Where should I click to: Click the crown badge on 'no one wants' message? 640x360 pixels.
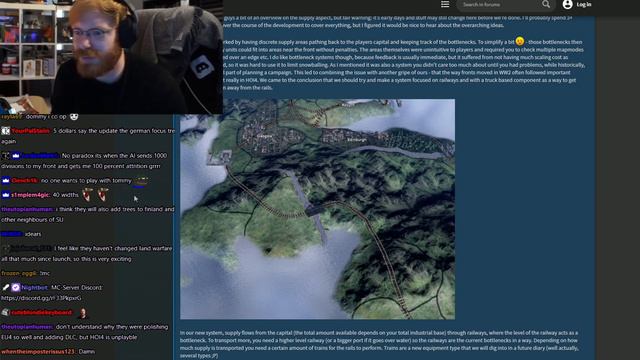point(5,180)
